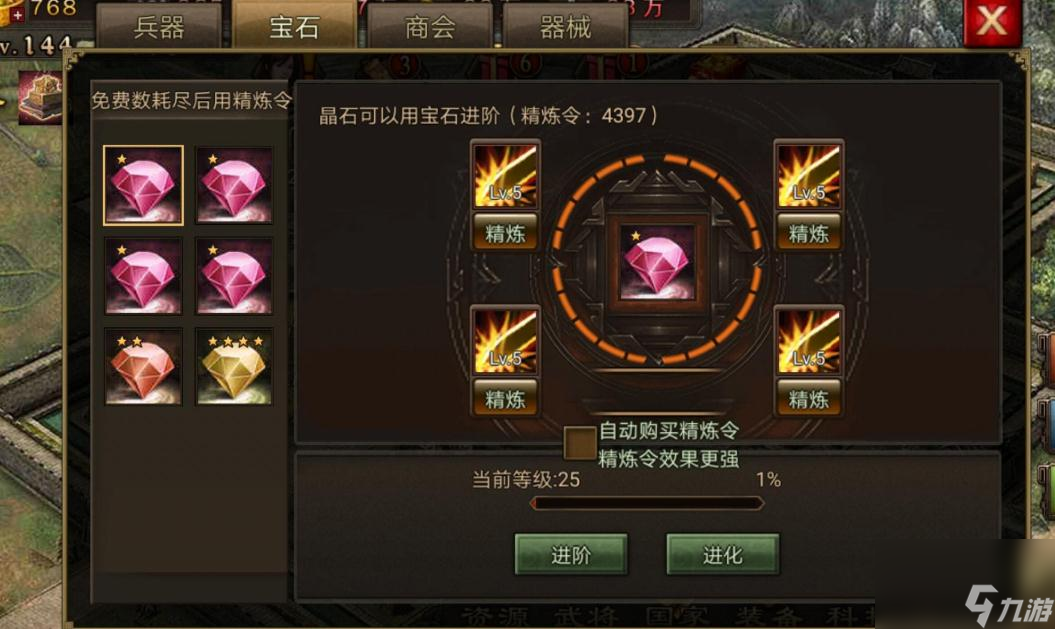
Task: Click the building icon at the left edge
Action: point(42,98)
